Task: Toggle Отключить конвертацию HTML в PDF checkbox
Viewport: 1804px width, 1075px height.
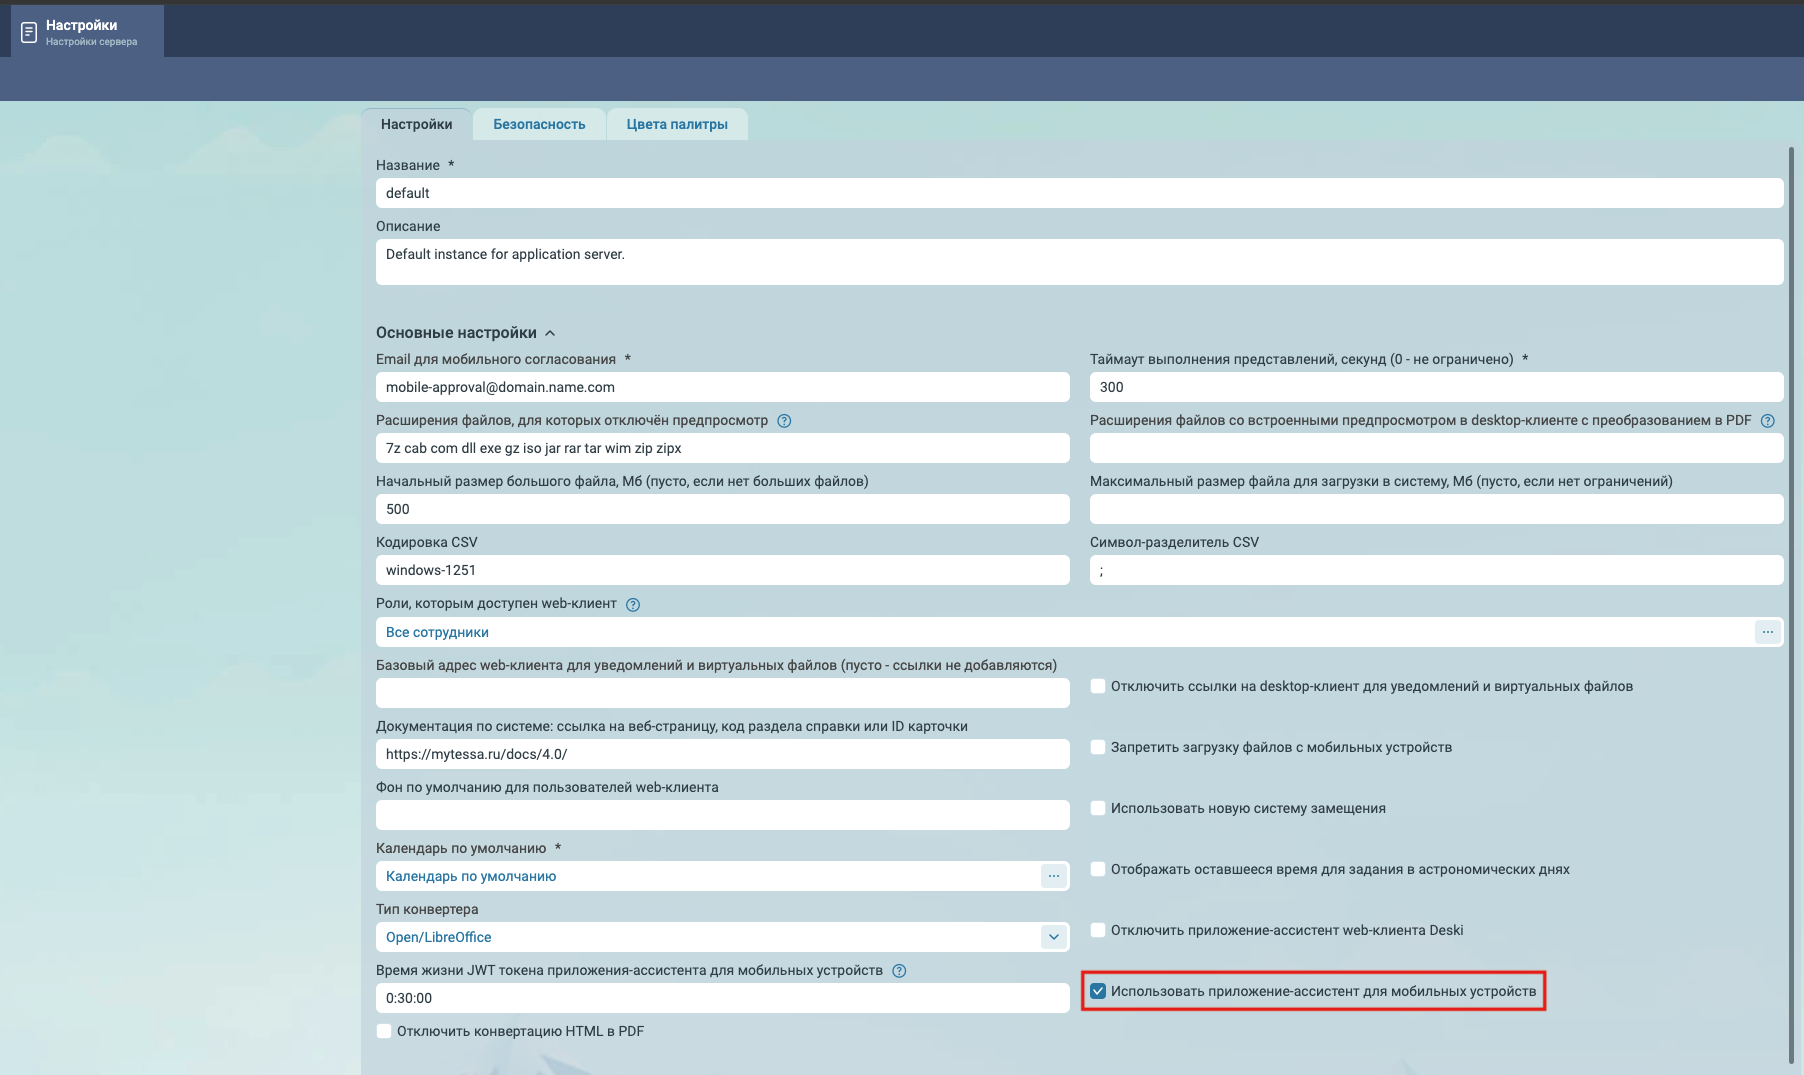Action: coord(384,1031)
